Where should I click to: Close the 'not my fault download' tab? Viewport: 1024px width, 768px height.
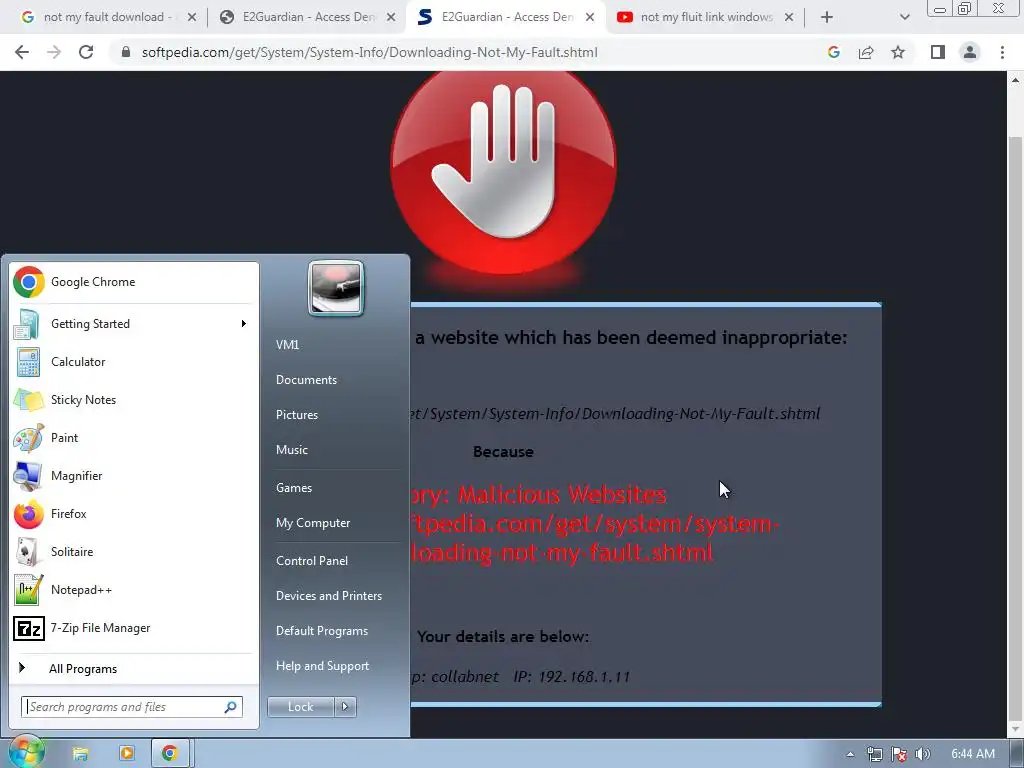click(191, 17)
